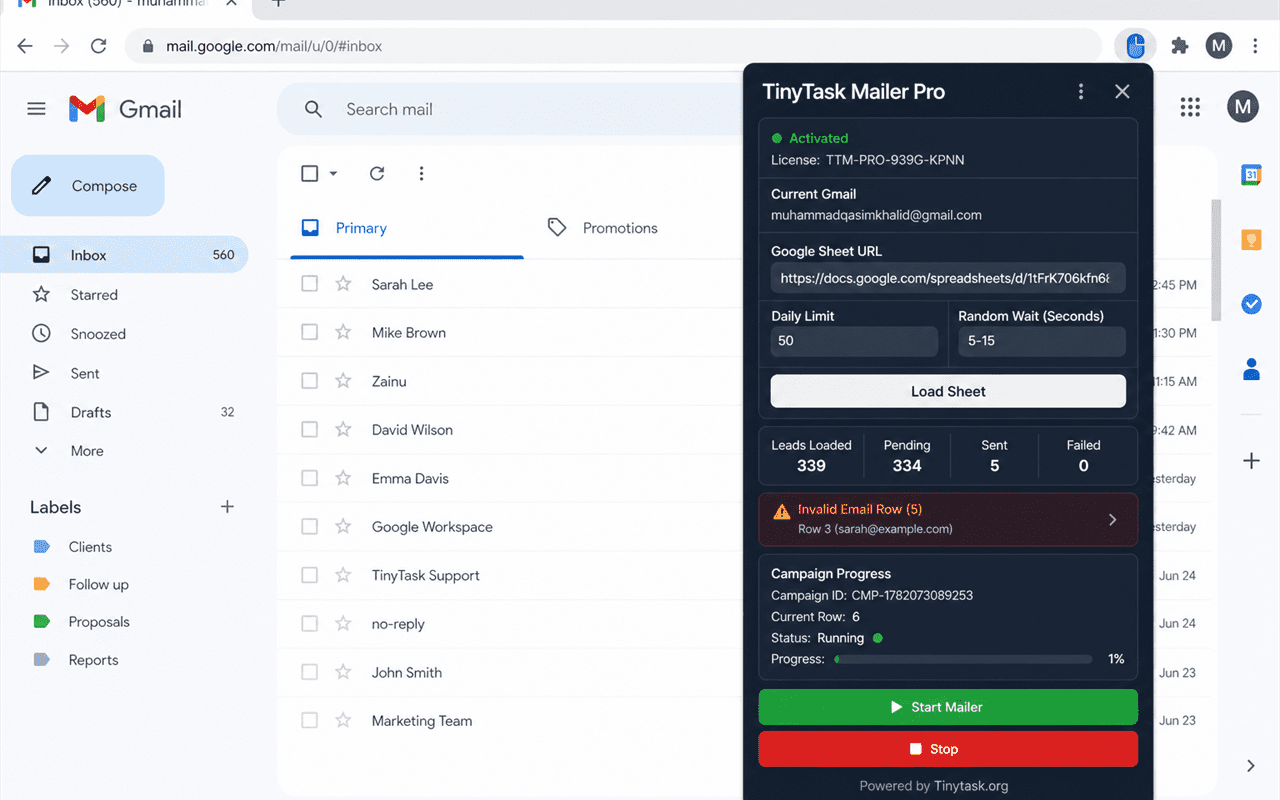Check the Mike Brown email checkbox
This screenshot has height=800, width=1280.
(310, 332)
